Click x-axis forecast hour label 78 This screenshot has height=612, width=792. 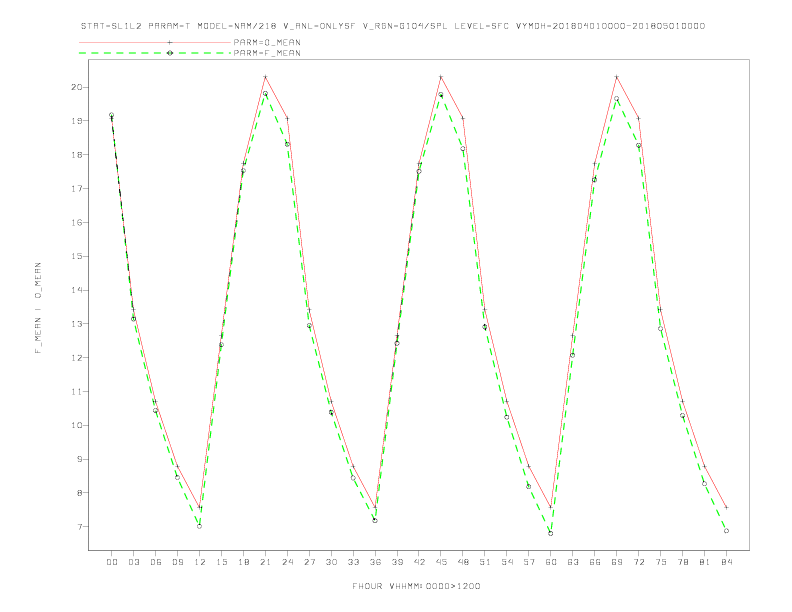(682, 562)
